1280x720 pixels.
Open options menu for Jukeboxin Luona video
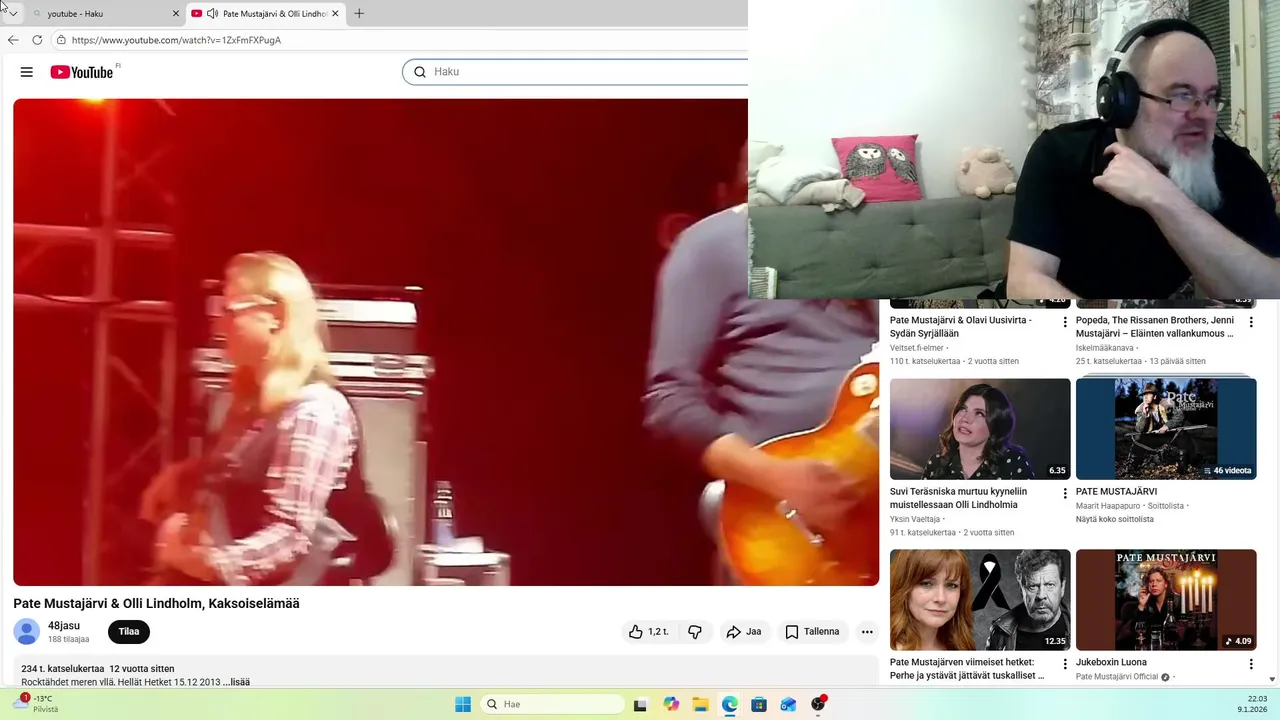pos(1251,664)
